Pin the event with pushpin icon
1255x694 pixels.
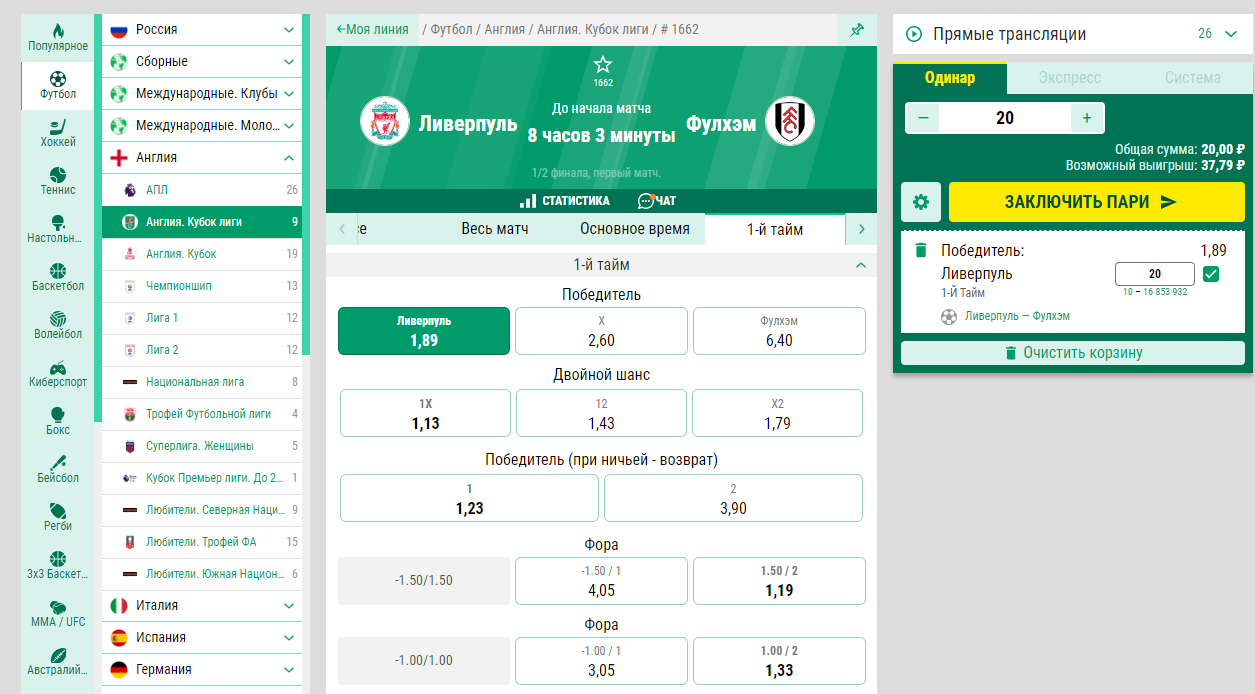click(x=857, y=30)
